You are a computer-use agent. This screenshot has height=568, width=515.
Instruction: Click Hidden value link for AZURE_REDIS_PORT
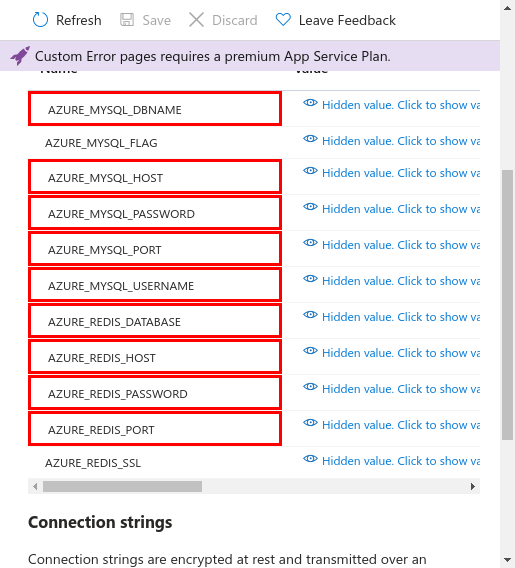(x=401, y=425)
